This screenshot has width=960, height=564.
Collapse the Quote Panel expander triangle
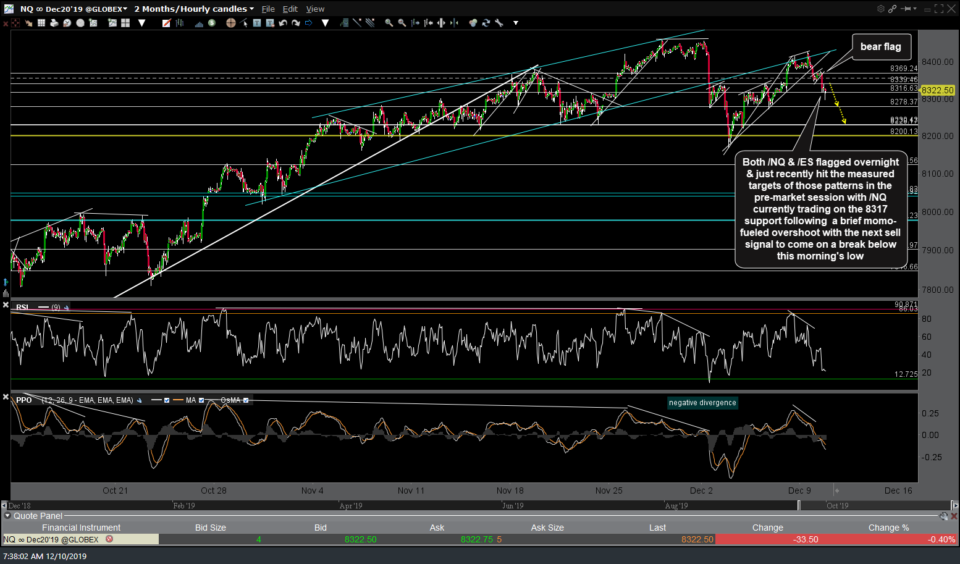pyautogui.click(x=7, y=516)
